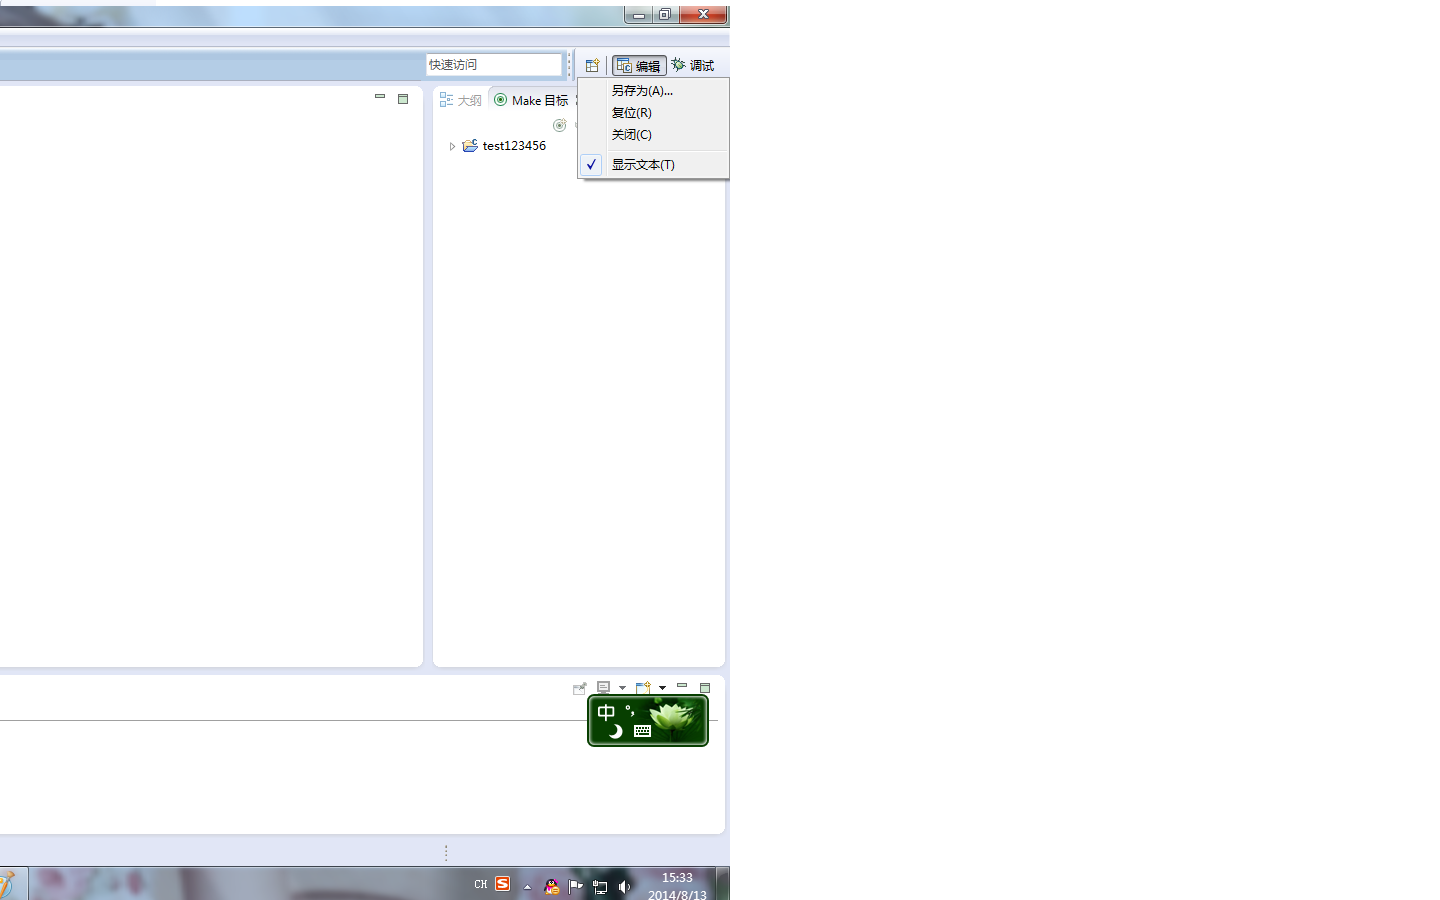Image resolution: width=1440 pixels, height=900 pixels.
Task: Toggle the moon half-width character mode
Action: click(x=615, y=731)
